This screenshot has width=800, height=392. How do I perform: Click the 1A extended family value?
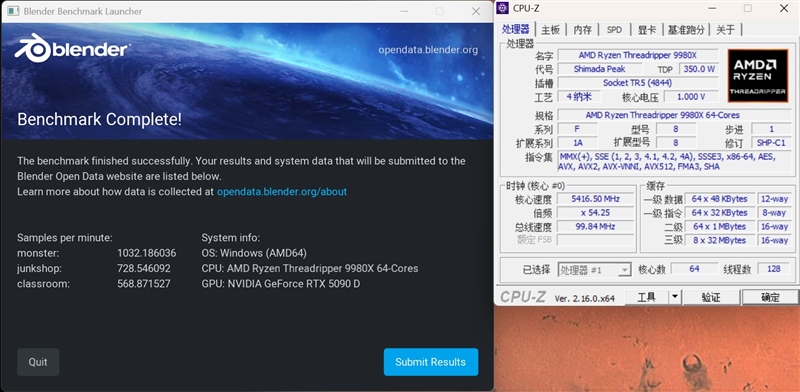click(578, 143)
